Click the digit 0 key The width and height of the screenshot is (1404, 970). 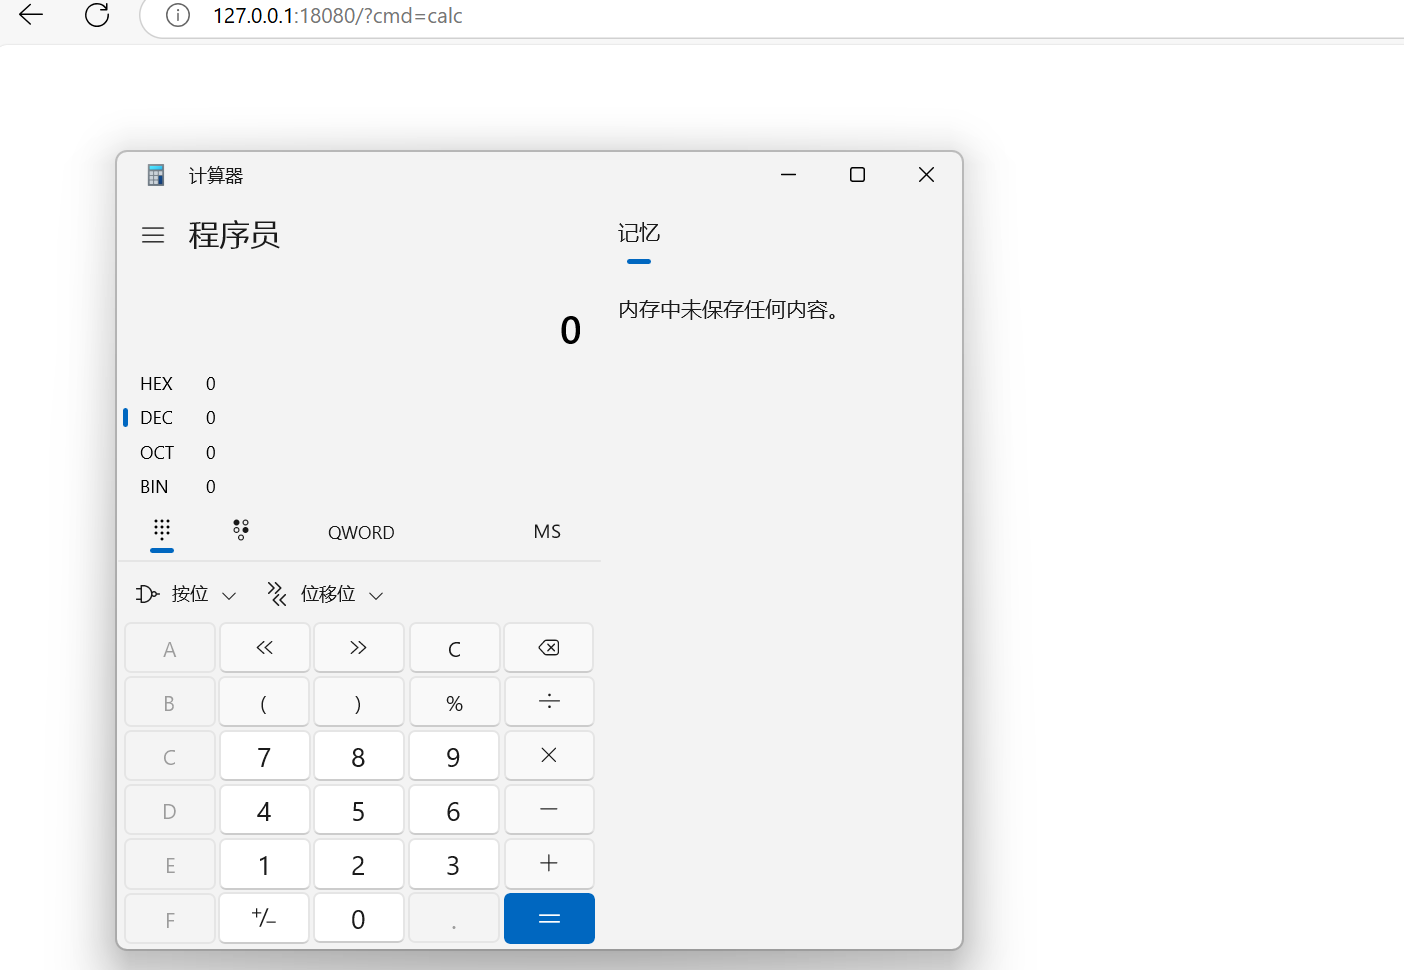[358, 918]
